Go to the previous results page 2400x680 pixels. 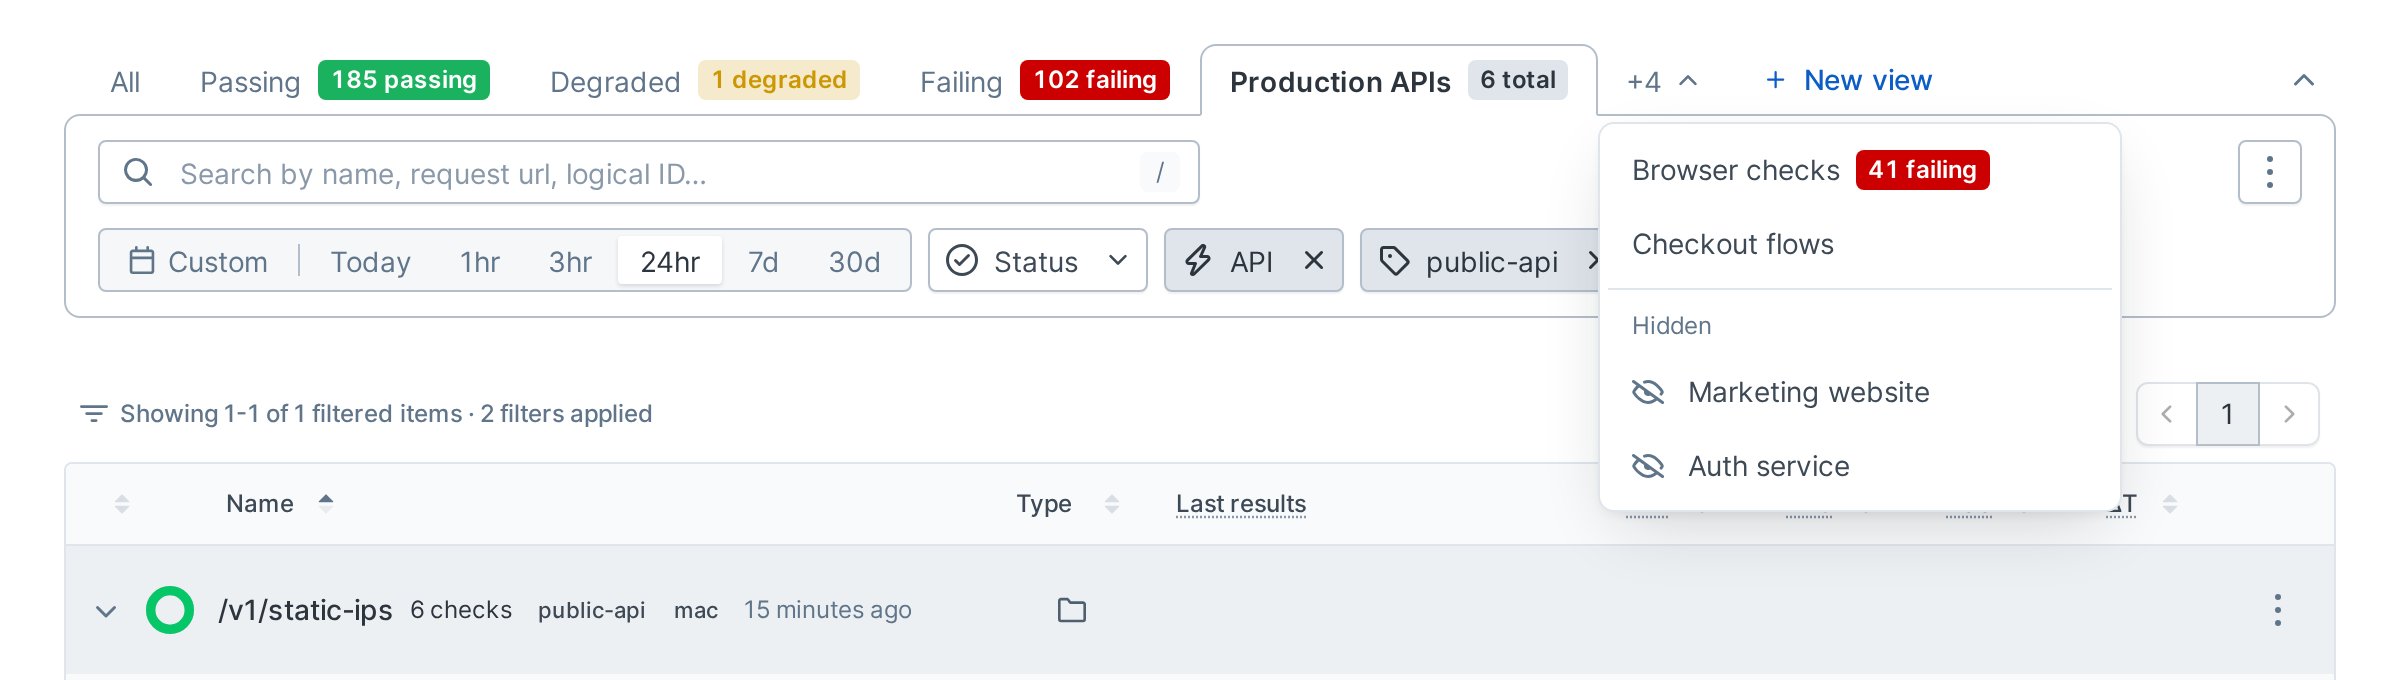(2167, 414)
